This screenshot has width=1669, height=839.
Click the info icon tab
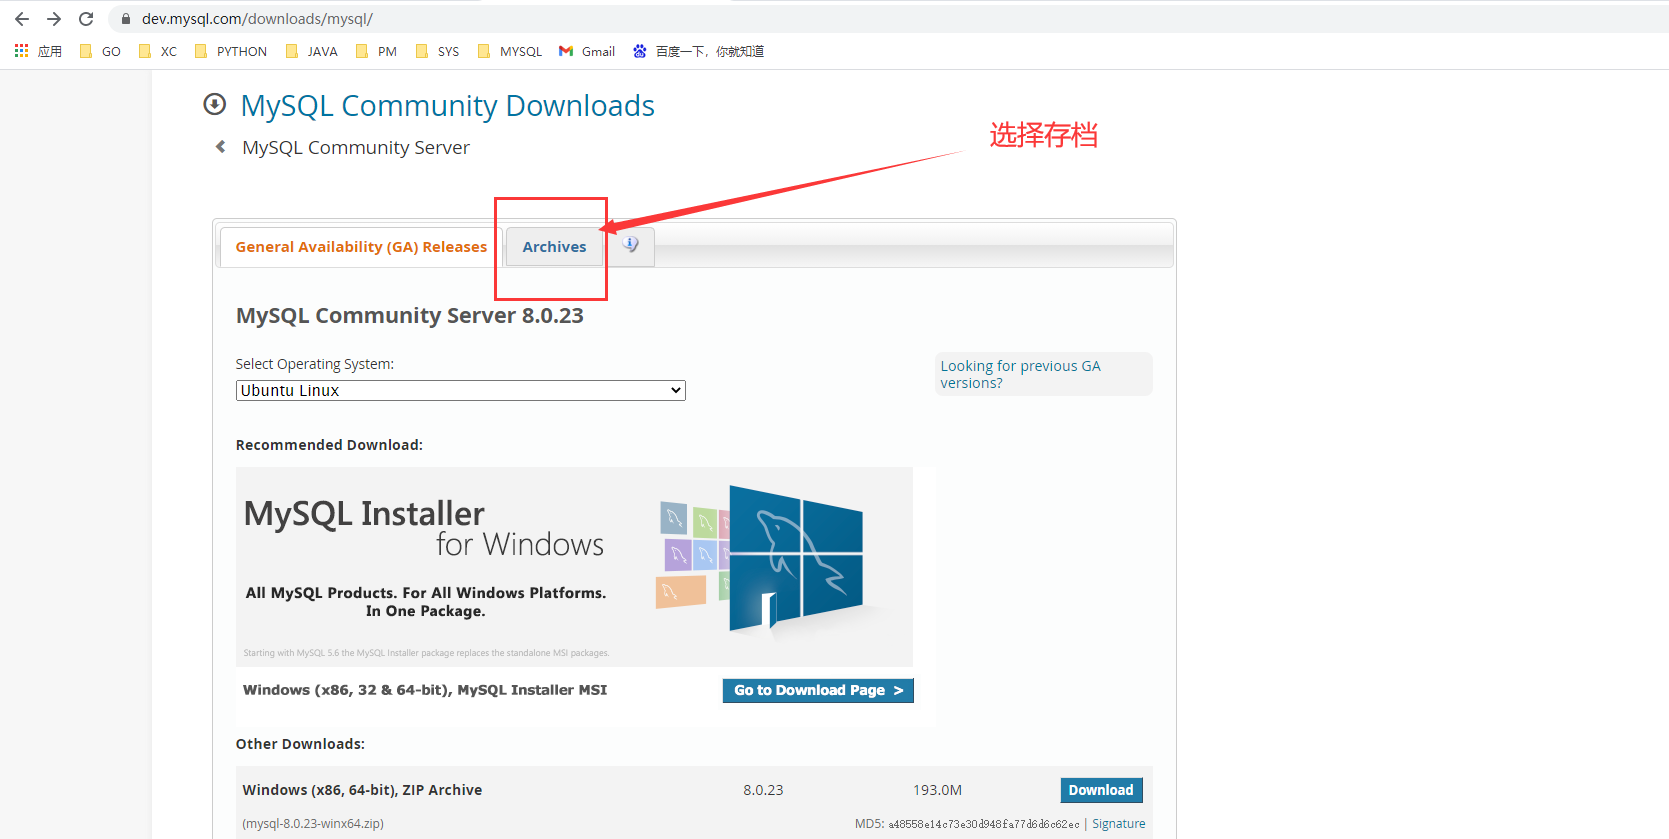[x=630, y=244]
